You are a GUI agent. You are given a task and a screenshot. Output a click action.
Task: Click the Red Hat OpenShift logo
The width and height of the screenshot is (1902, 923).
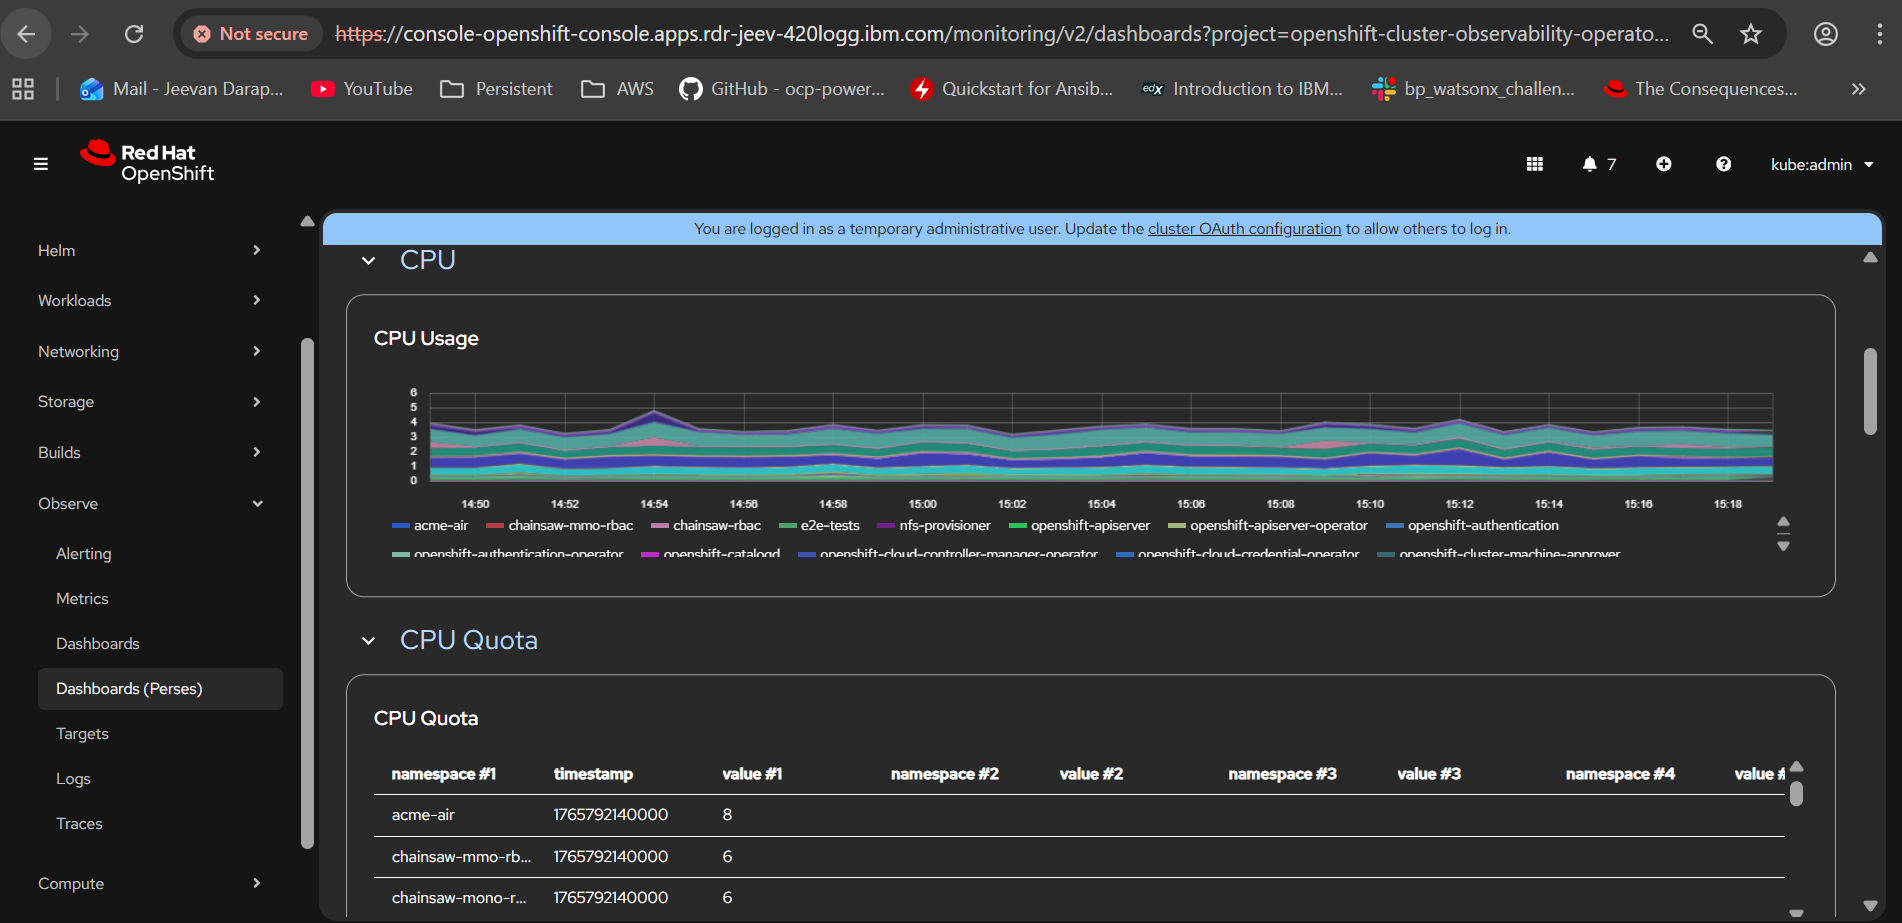click(148, 162)
